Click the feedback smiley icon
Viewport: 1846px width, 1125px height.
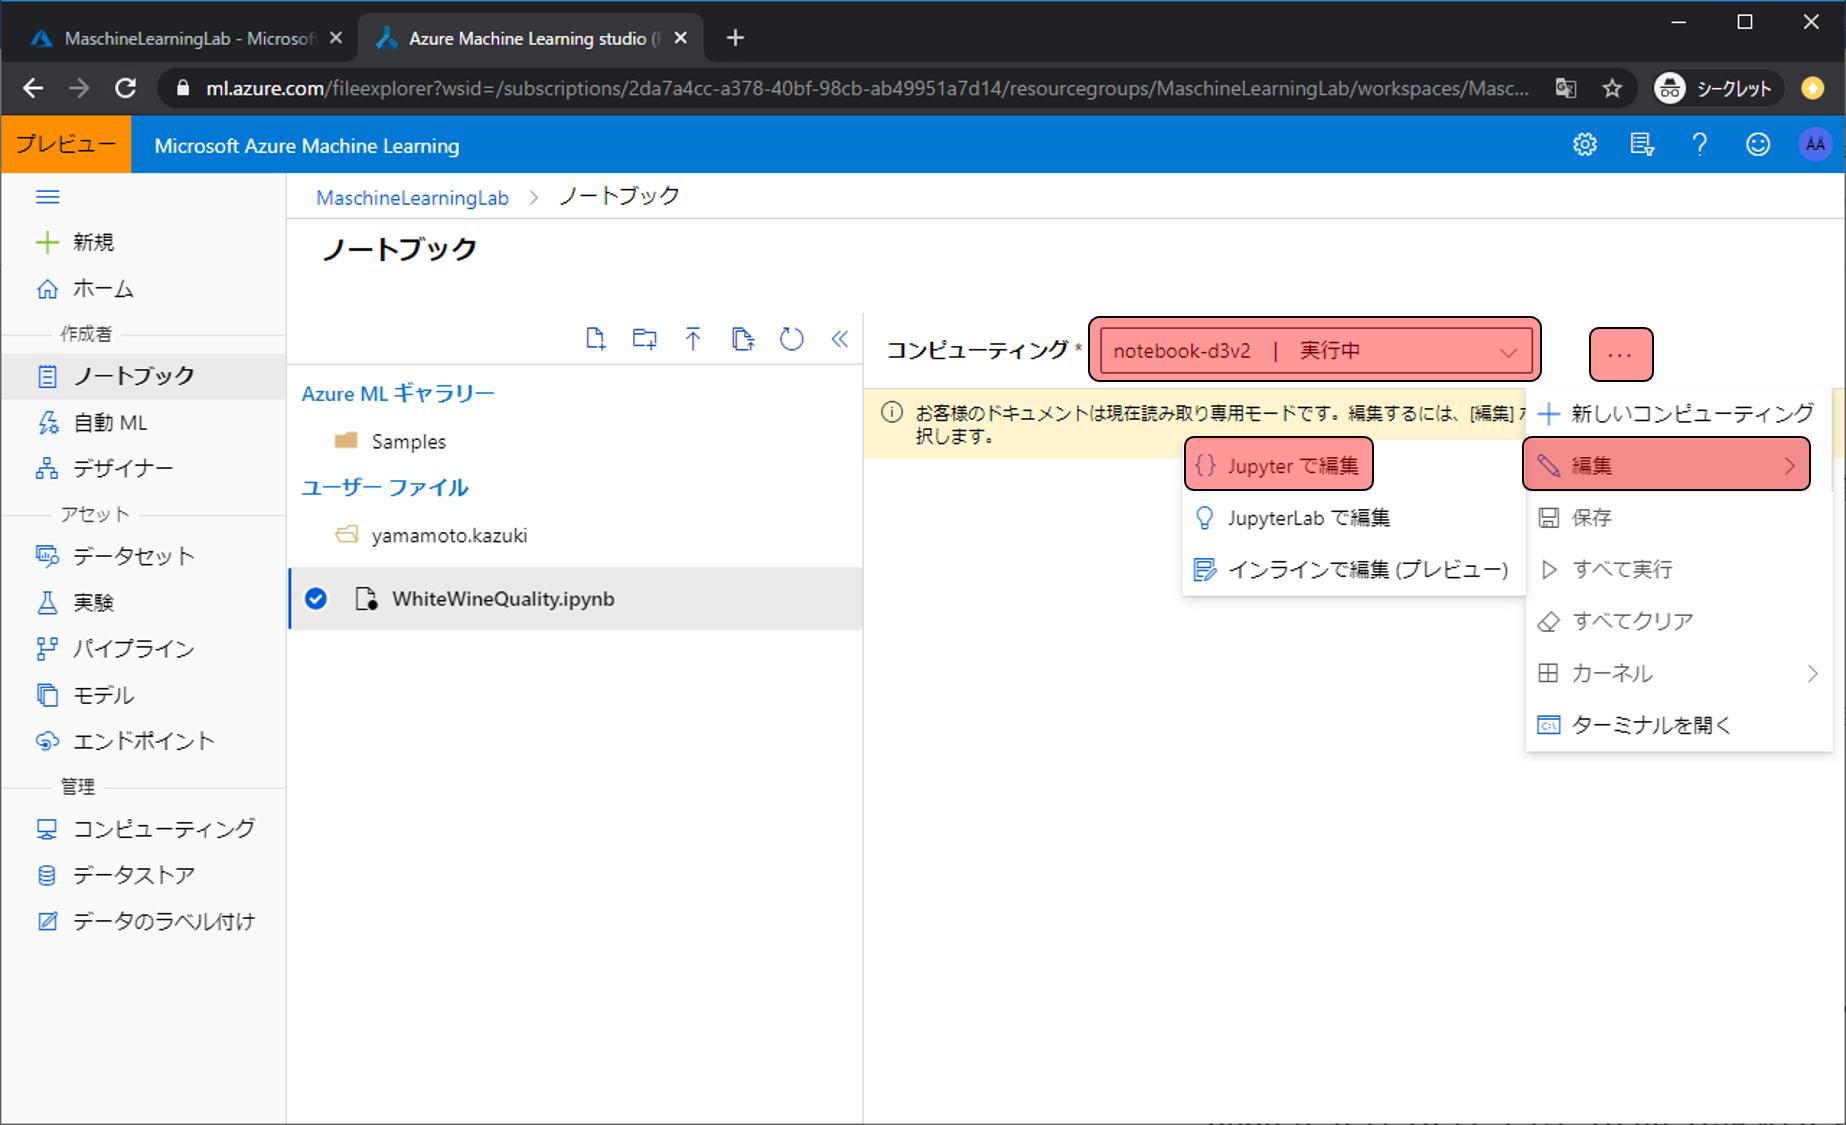pyautogui.click(x=1757, y=145)
